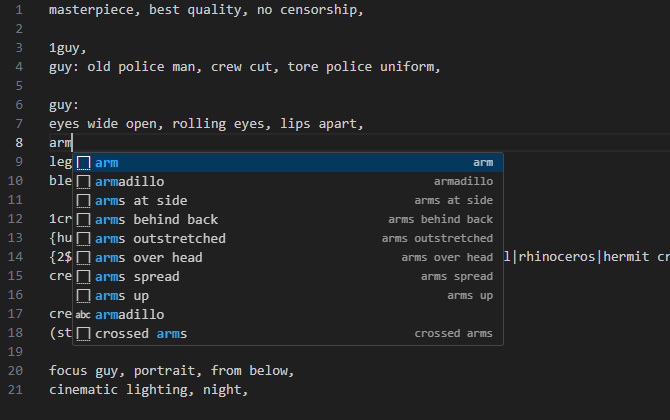Click the square icon beside the "arm" suggestion
Image resolution: width=670 pixels, height=420 pixels.
[x=84, y=162]
